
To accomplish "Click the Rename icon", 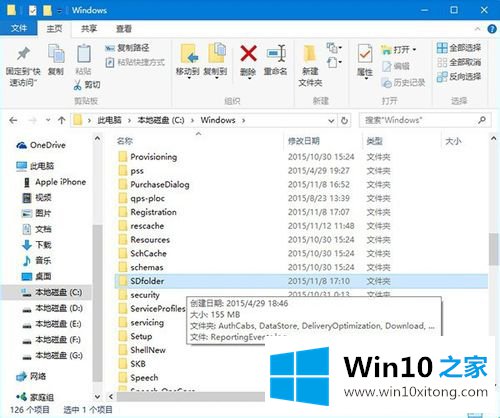I will (x=276, y=54).
